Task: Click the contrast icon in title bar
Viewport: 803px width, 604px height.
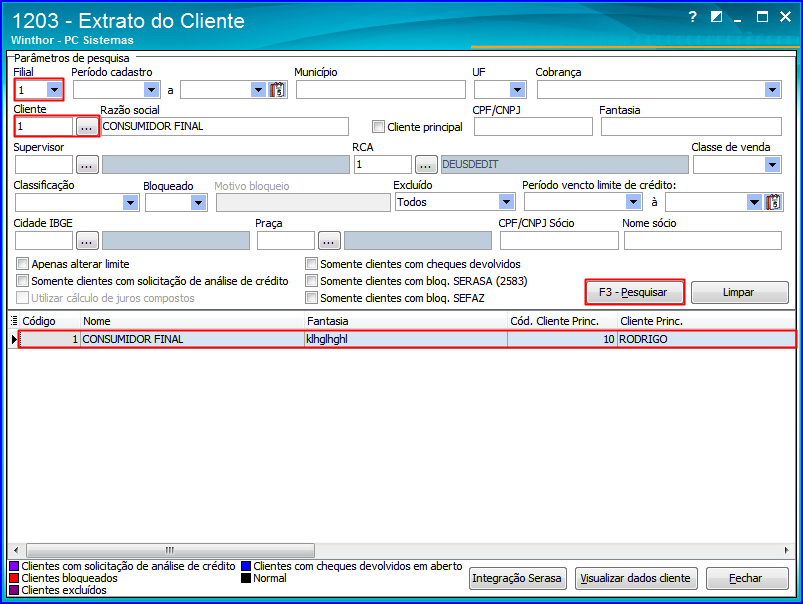Action: tap(716, 17)
